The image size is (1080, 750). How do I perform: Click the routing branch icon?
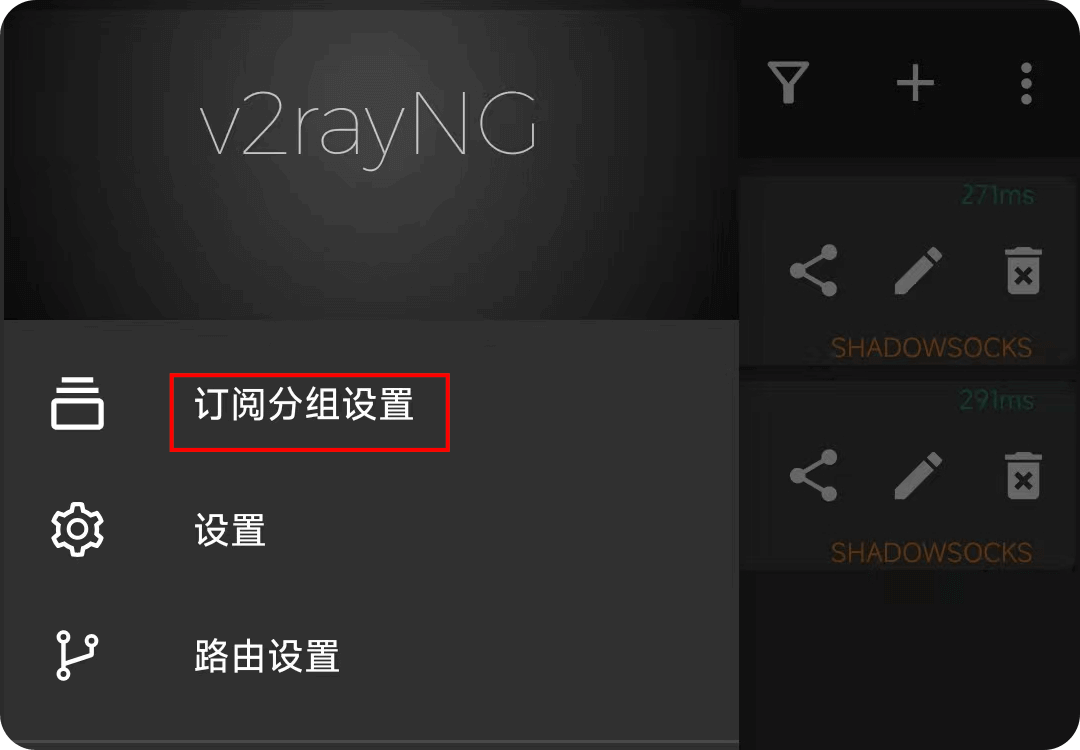(x=76, y=655)
